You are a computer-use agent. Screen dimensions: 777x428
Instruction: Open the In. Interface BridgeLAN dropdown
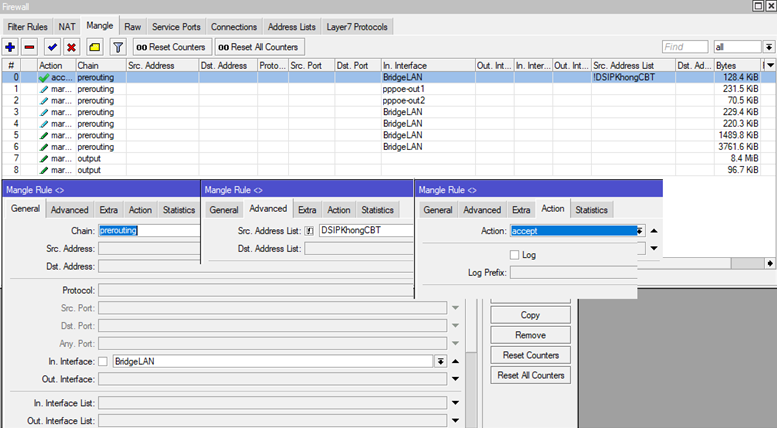[x=439, y=361]
